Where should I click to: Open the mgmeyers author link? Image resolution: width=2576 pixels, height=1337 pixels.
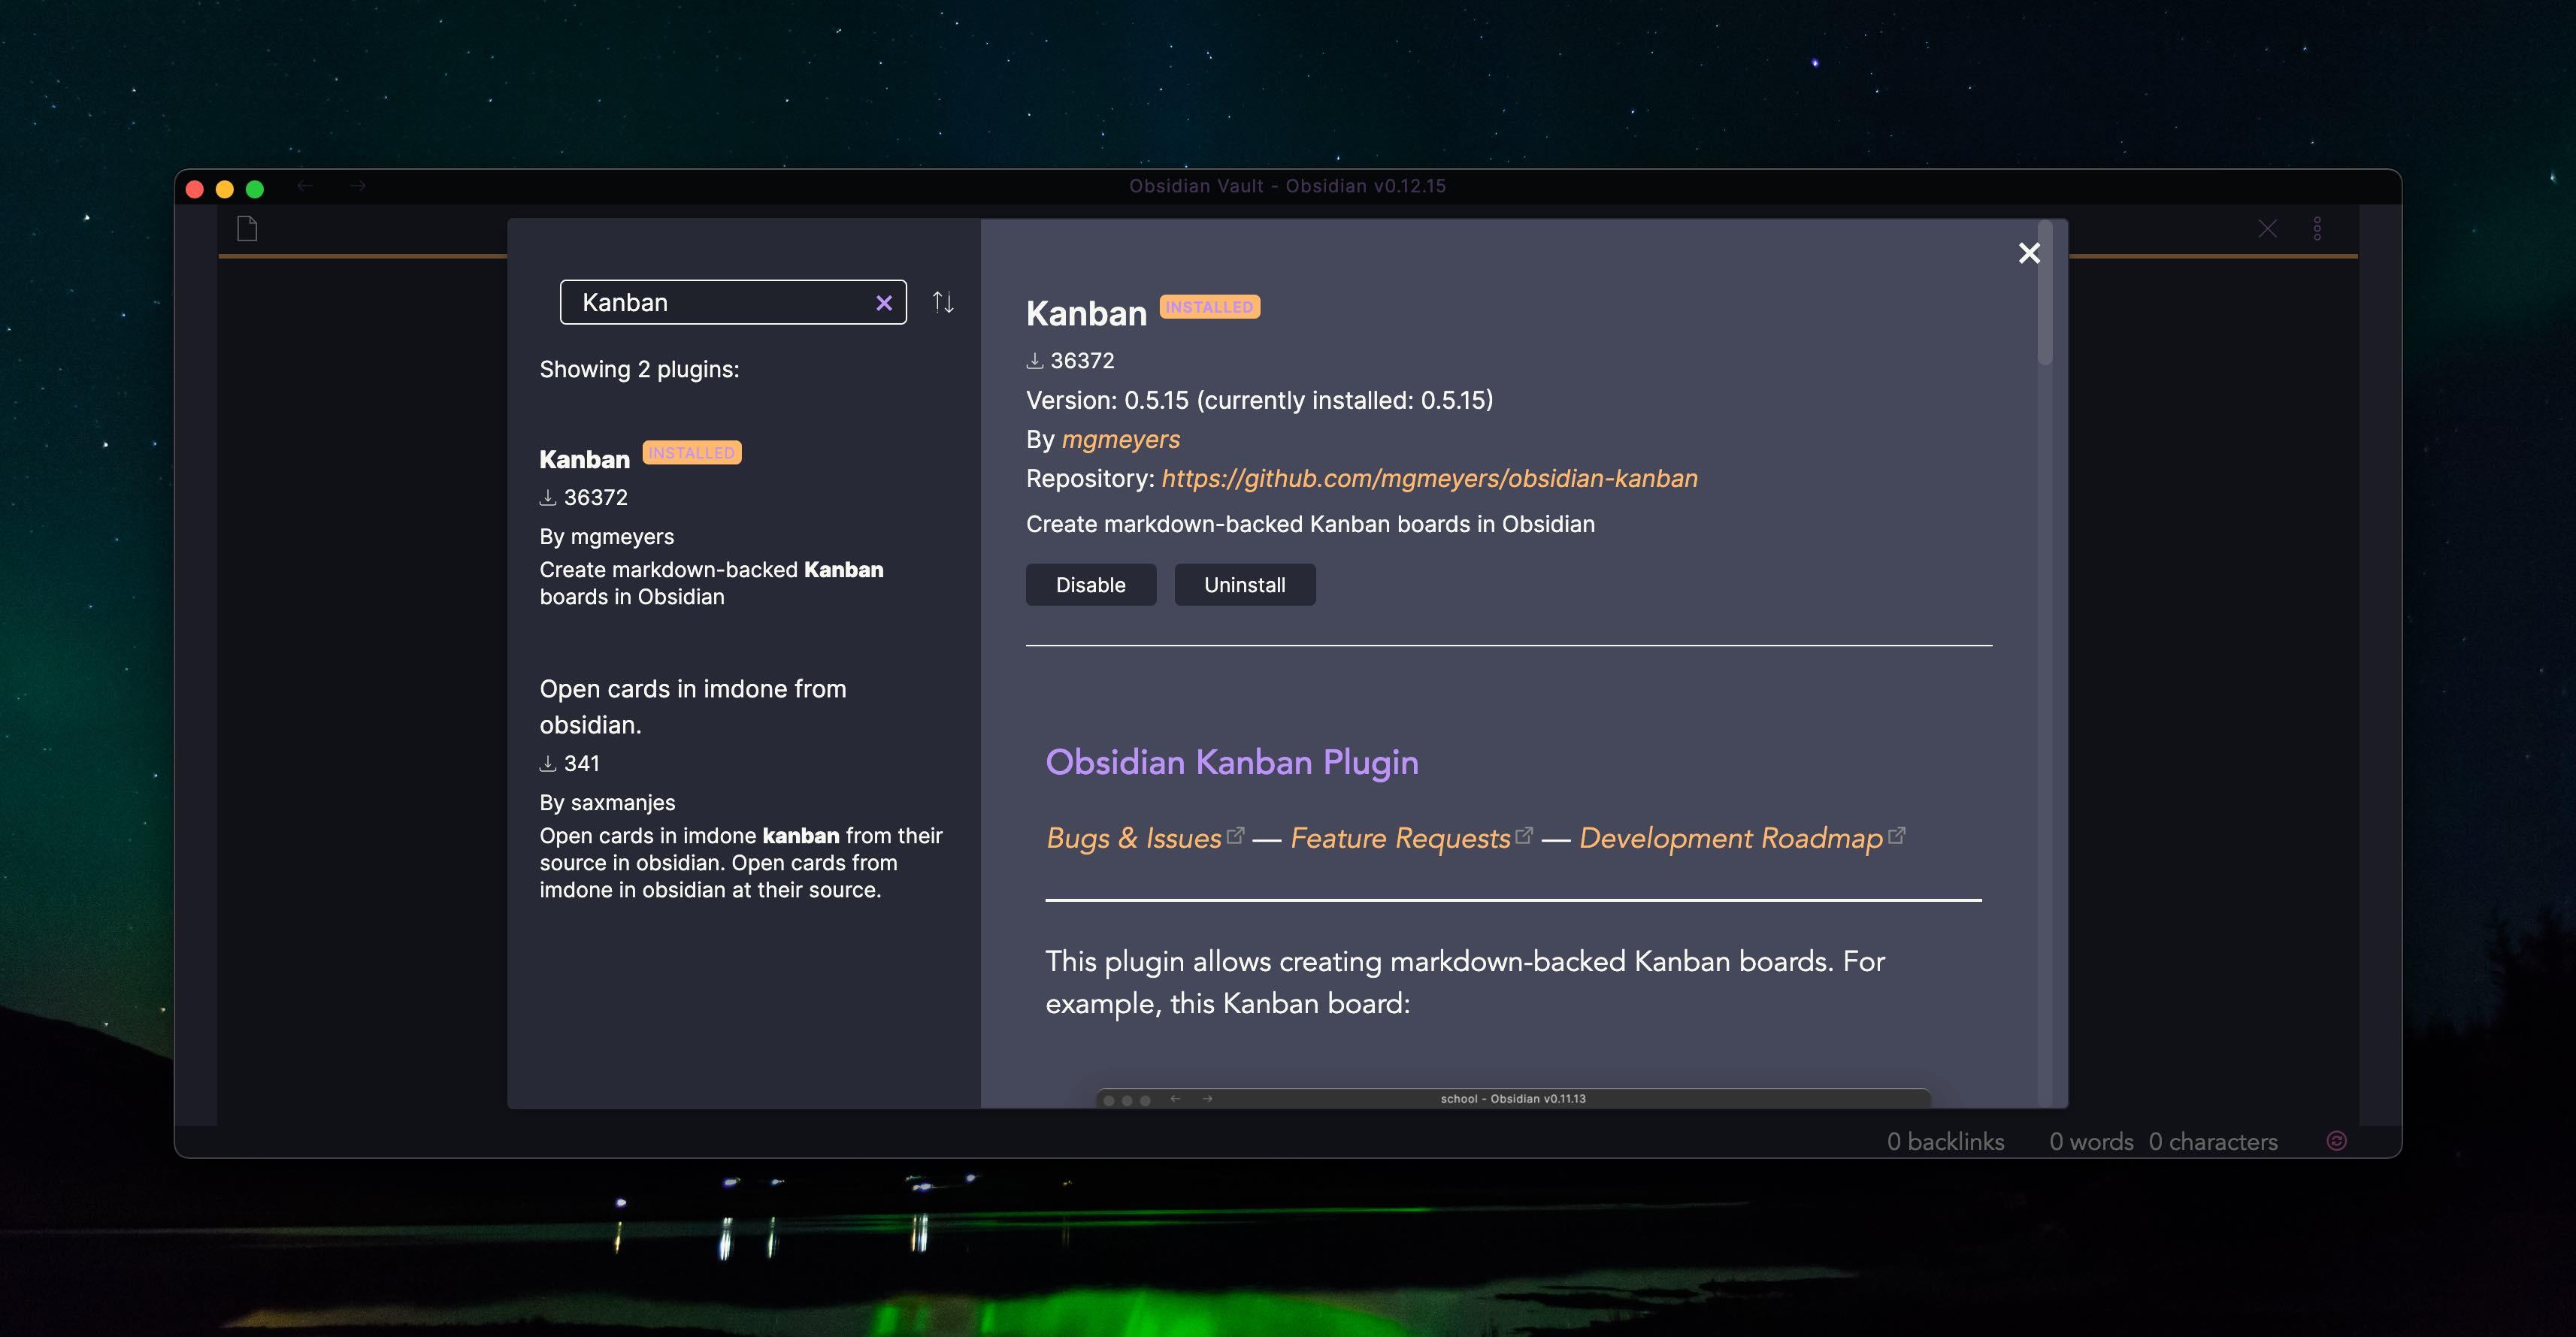pos(1120,439)
